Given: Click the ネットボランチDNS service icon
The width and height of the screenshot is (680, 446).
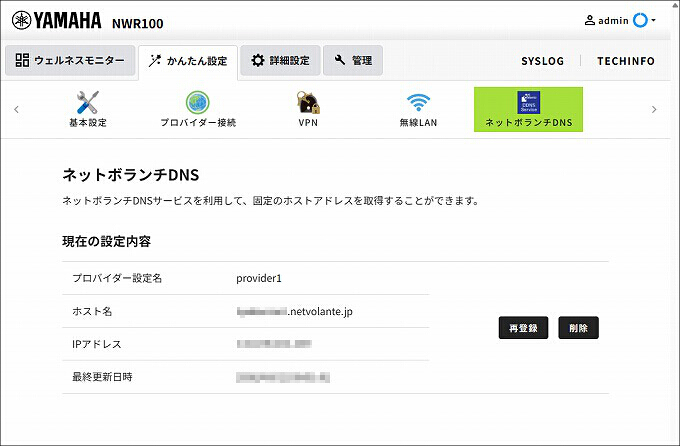Looking at the screenshot, I should pyautogui.click(x=528, y=102).
